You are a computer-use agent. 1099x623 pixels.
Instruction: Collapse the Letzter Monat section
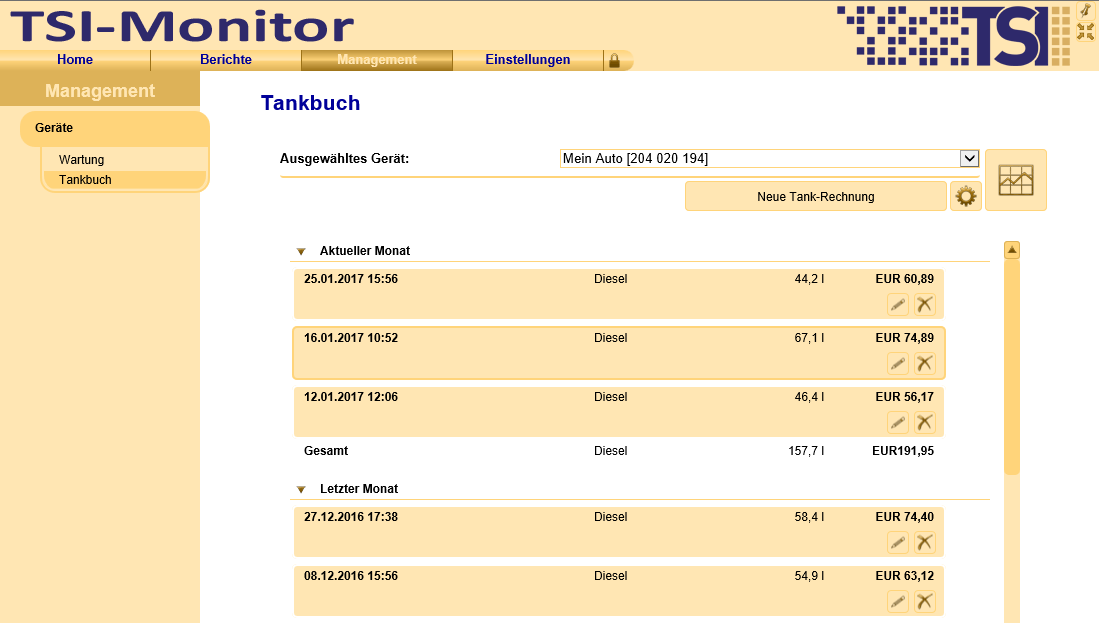[301, 490]
